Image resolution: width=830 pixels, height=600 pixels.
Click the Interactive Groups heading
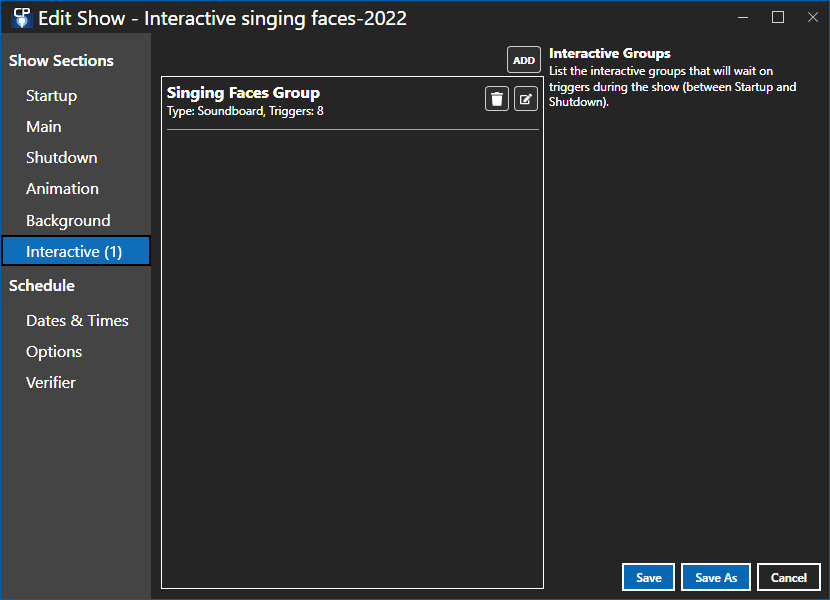(x=609, y=53)
